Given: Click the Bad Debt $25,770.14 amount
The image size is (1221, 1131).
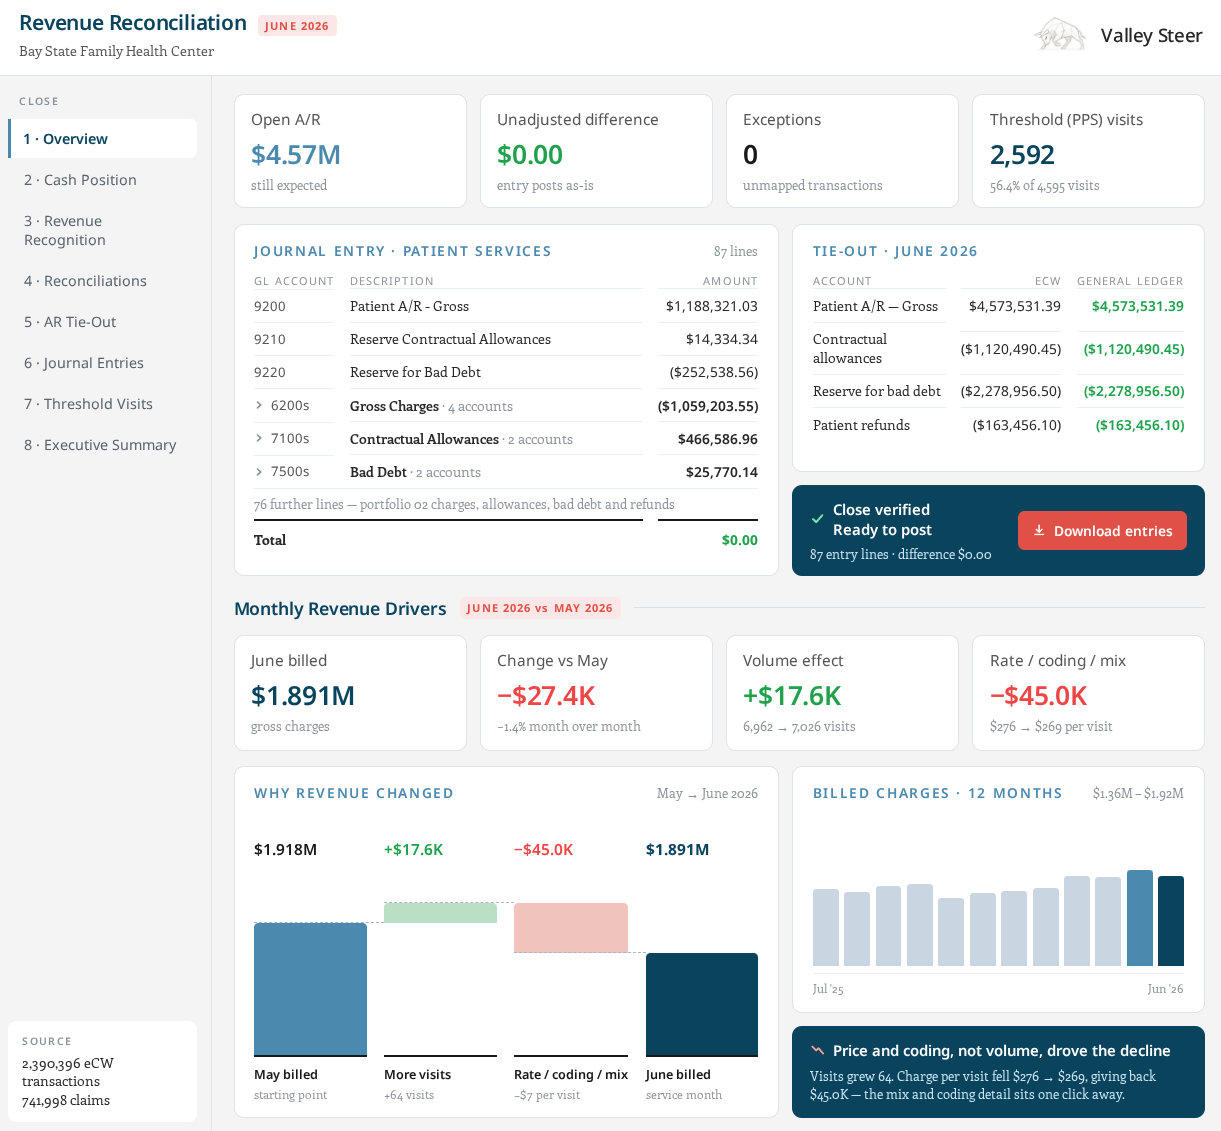Looking at the screenshot, I should pyautogui.click(x=722, y=472).
